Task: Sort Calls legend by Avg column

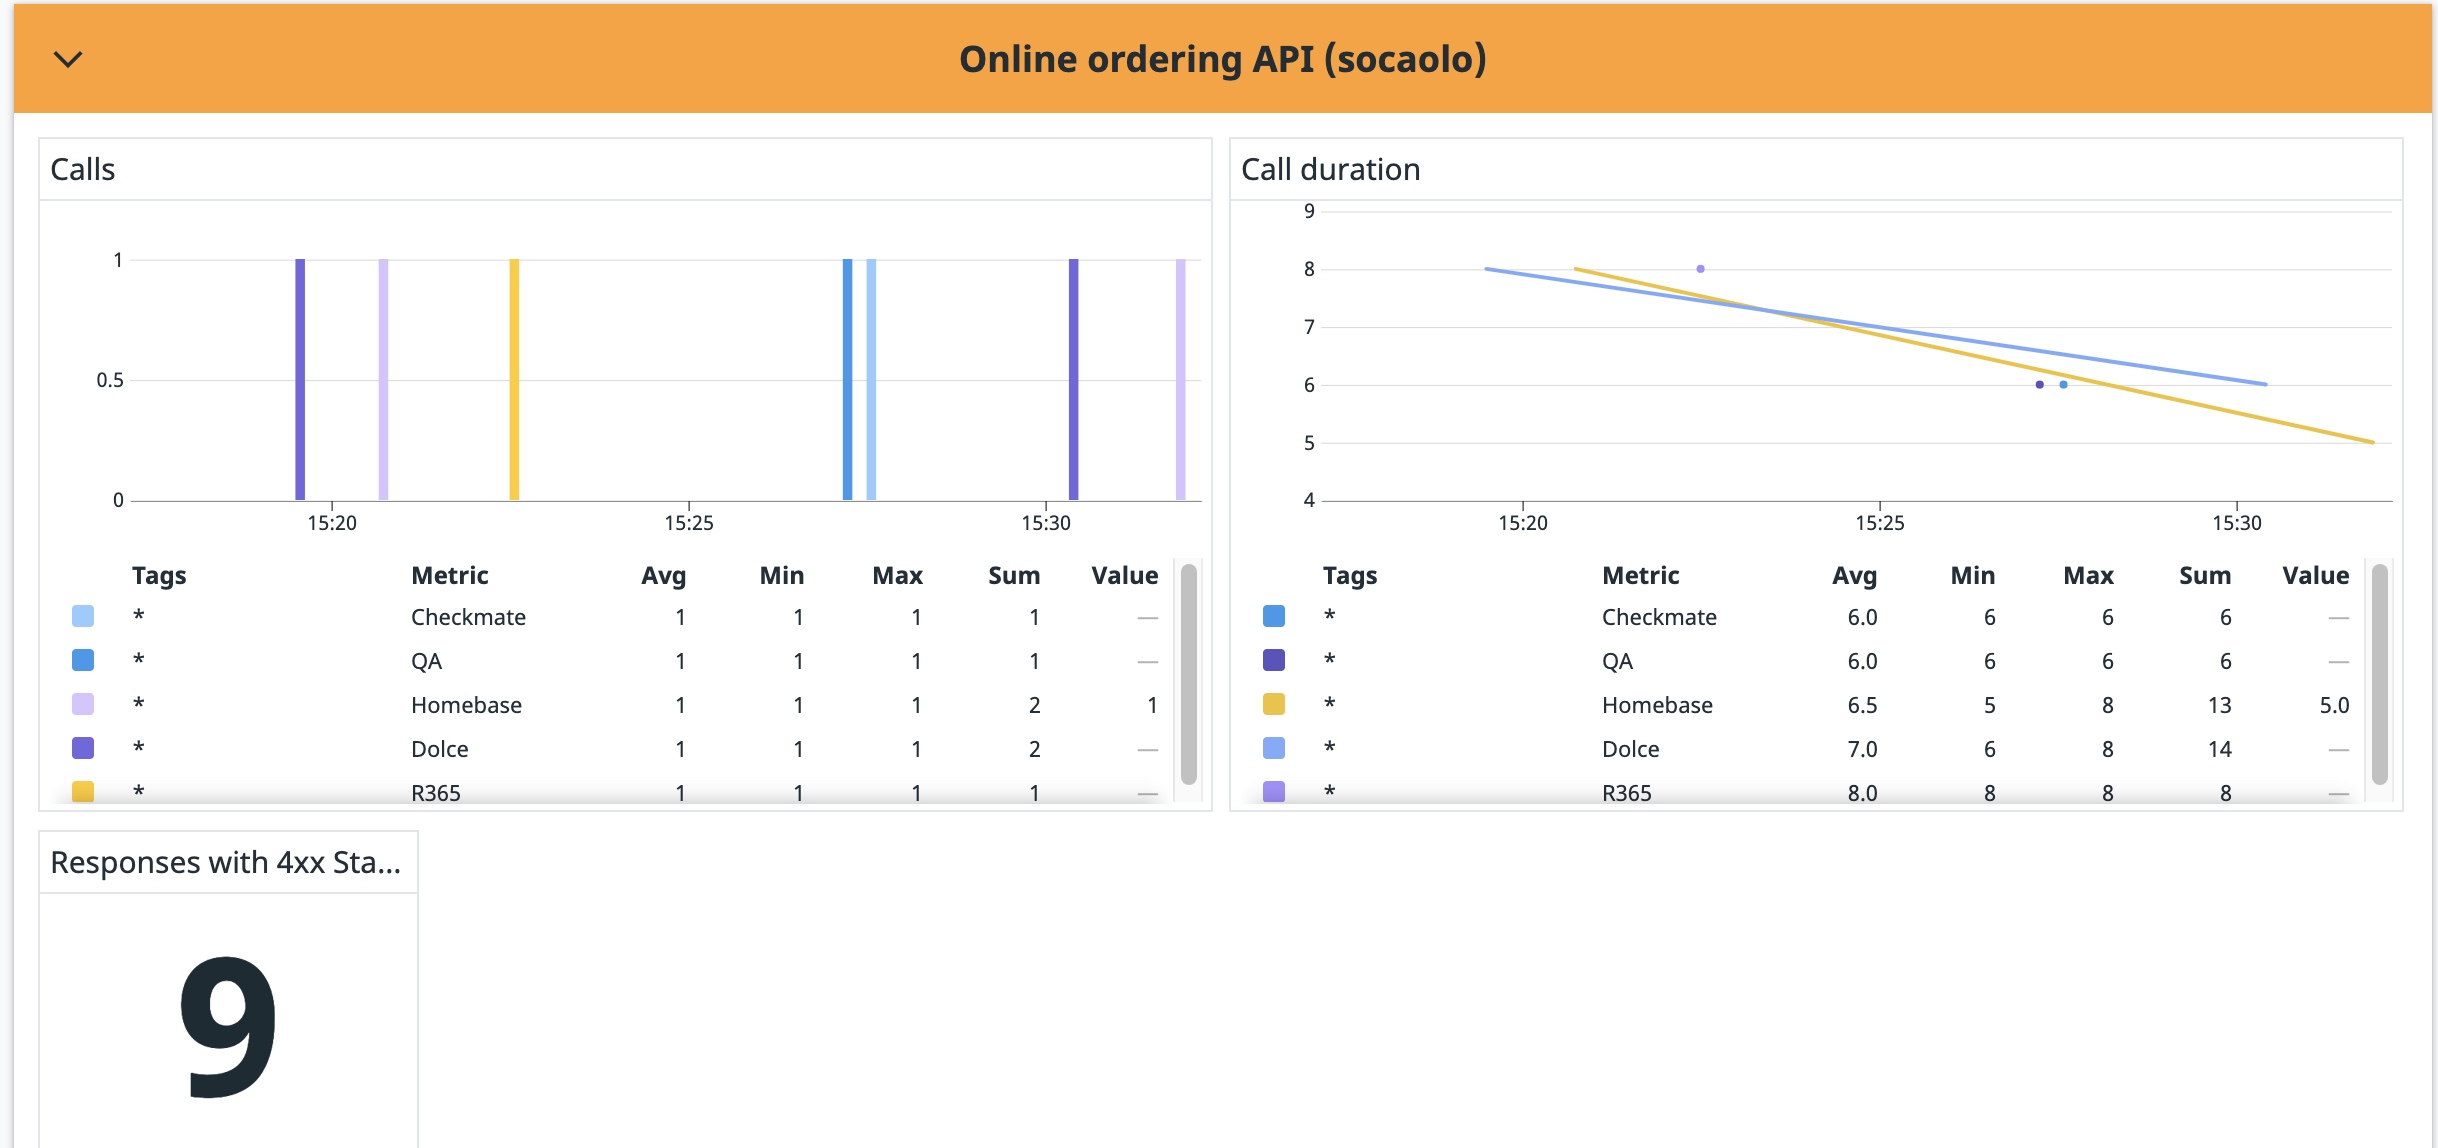Action: 664,576
